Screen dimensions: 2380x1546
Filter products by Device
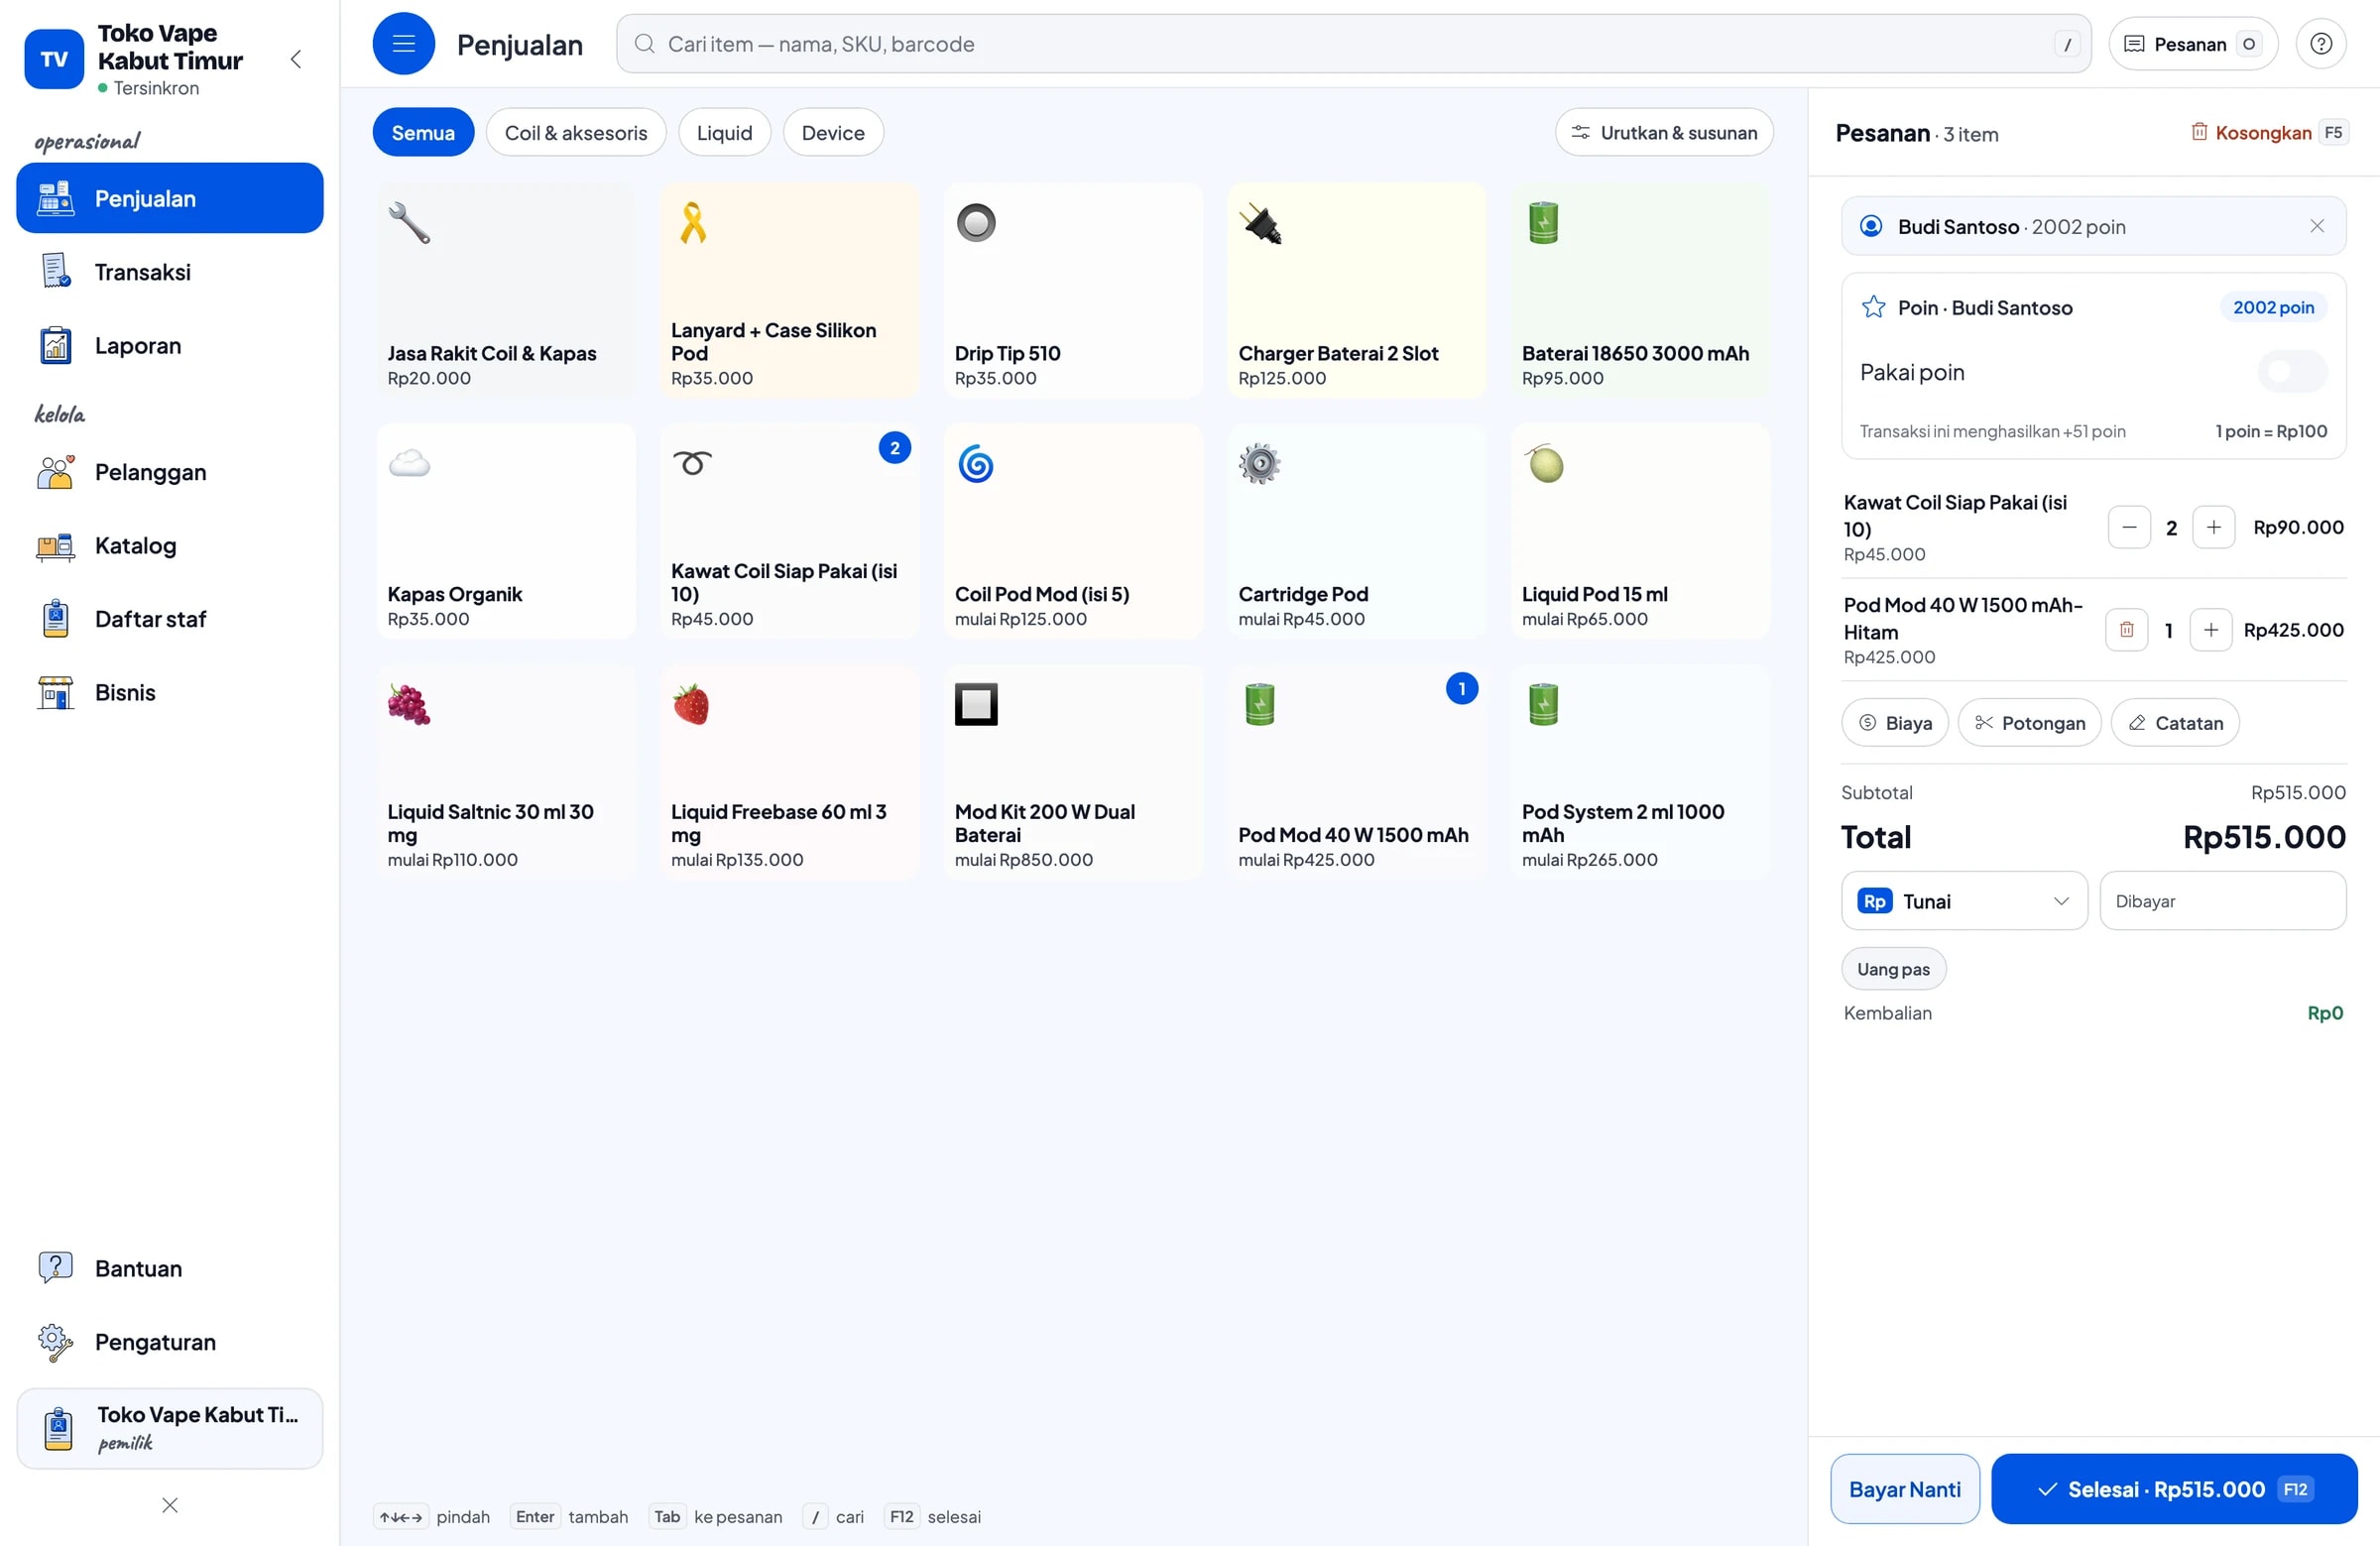pos(833,132)
